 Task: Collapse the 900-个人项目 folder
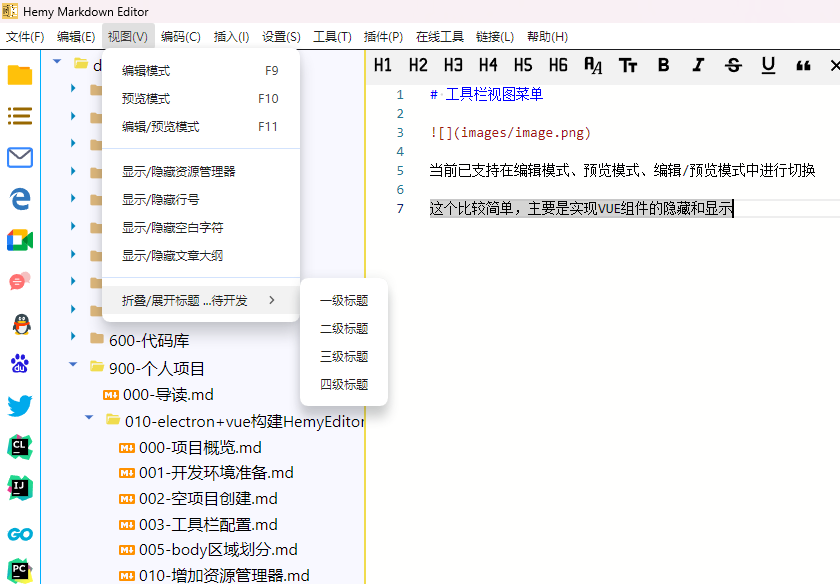click(x=73, y=366)
